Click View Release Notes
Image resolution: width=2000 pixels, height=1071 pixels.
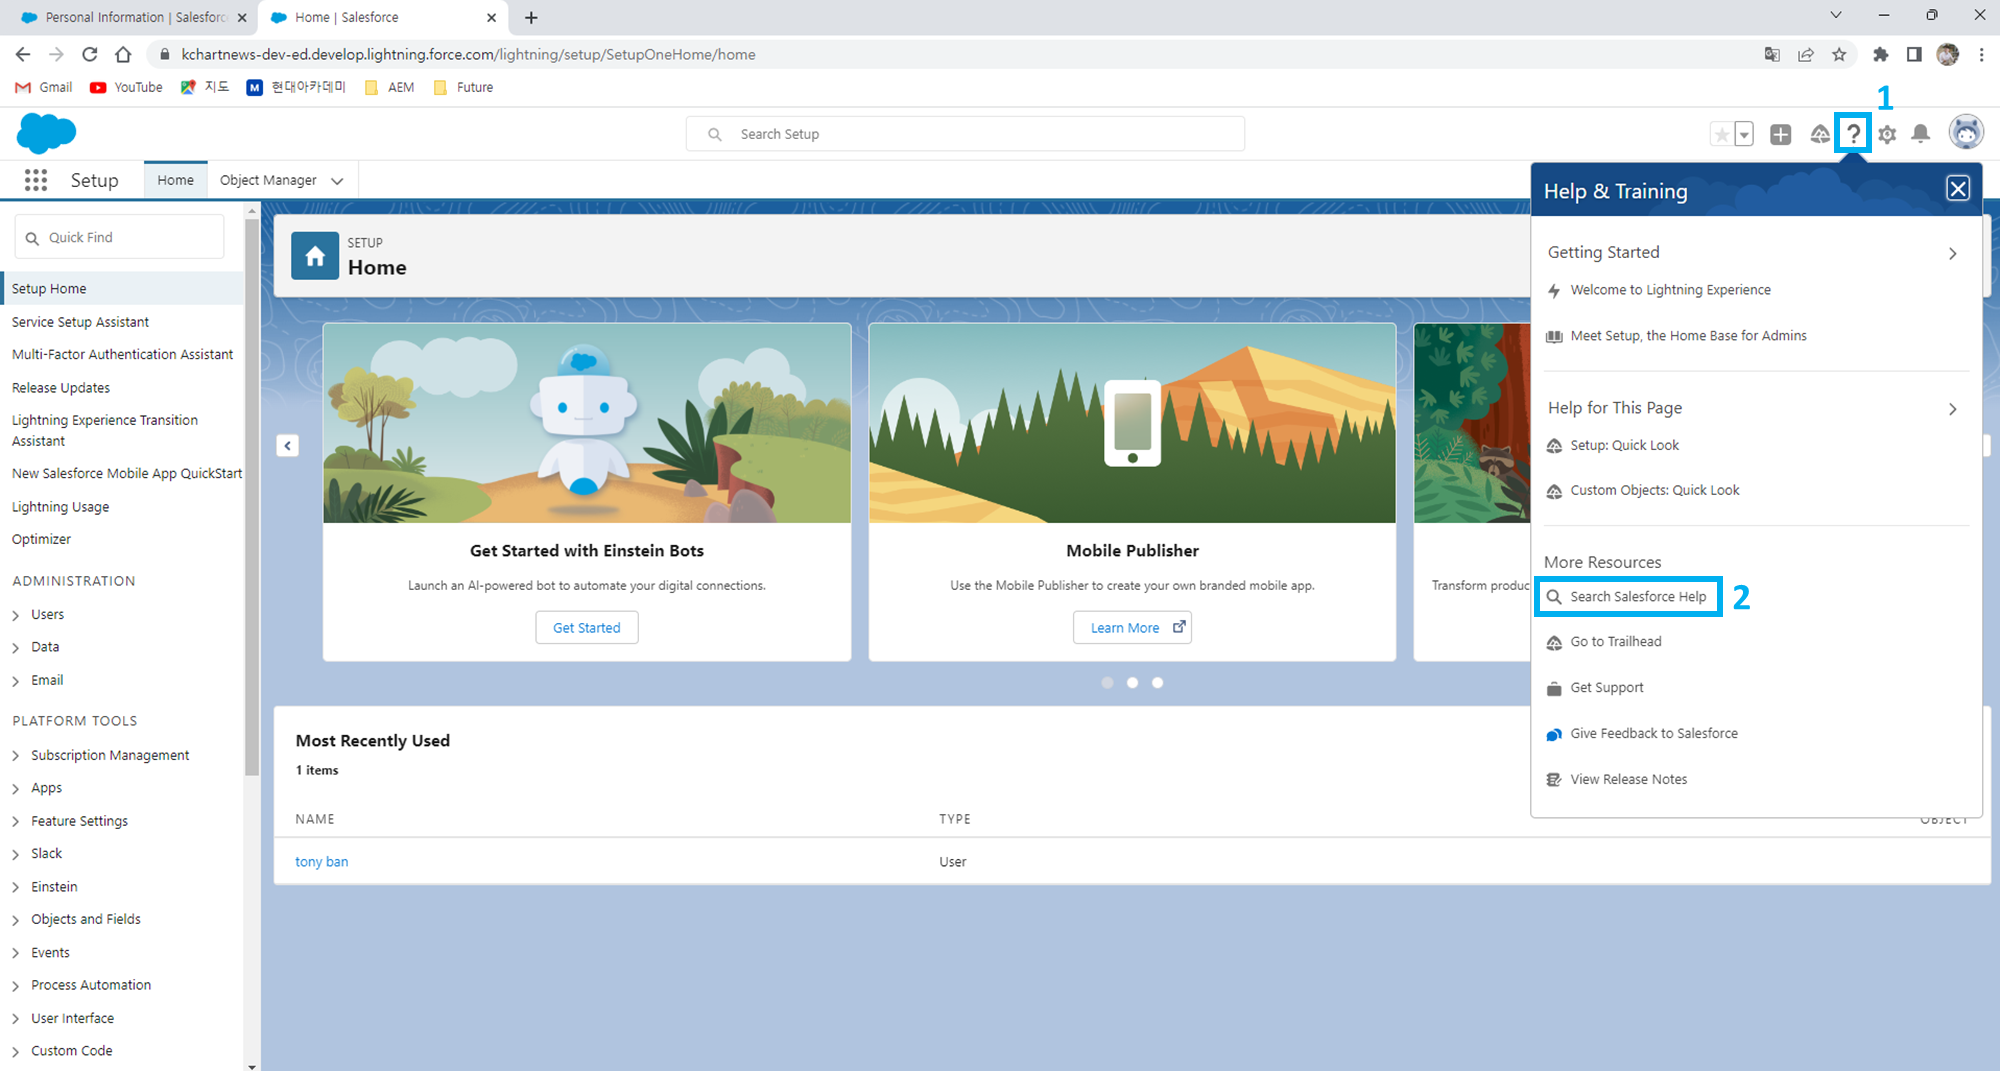click(x=1628, y=780)
